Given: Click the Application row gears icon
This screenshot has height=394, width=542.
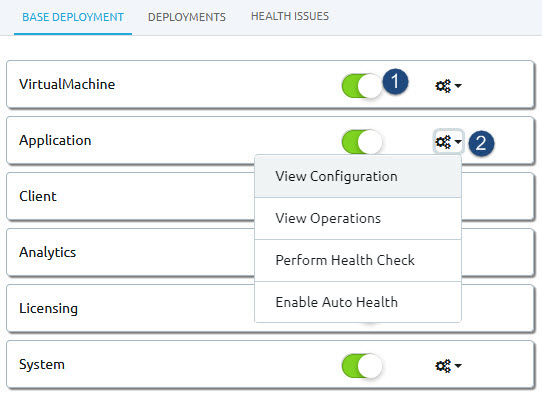Looking at the screenshot, I should (443, 141).
